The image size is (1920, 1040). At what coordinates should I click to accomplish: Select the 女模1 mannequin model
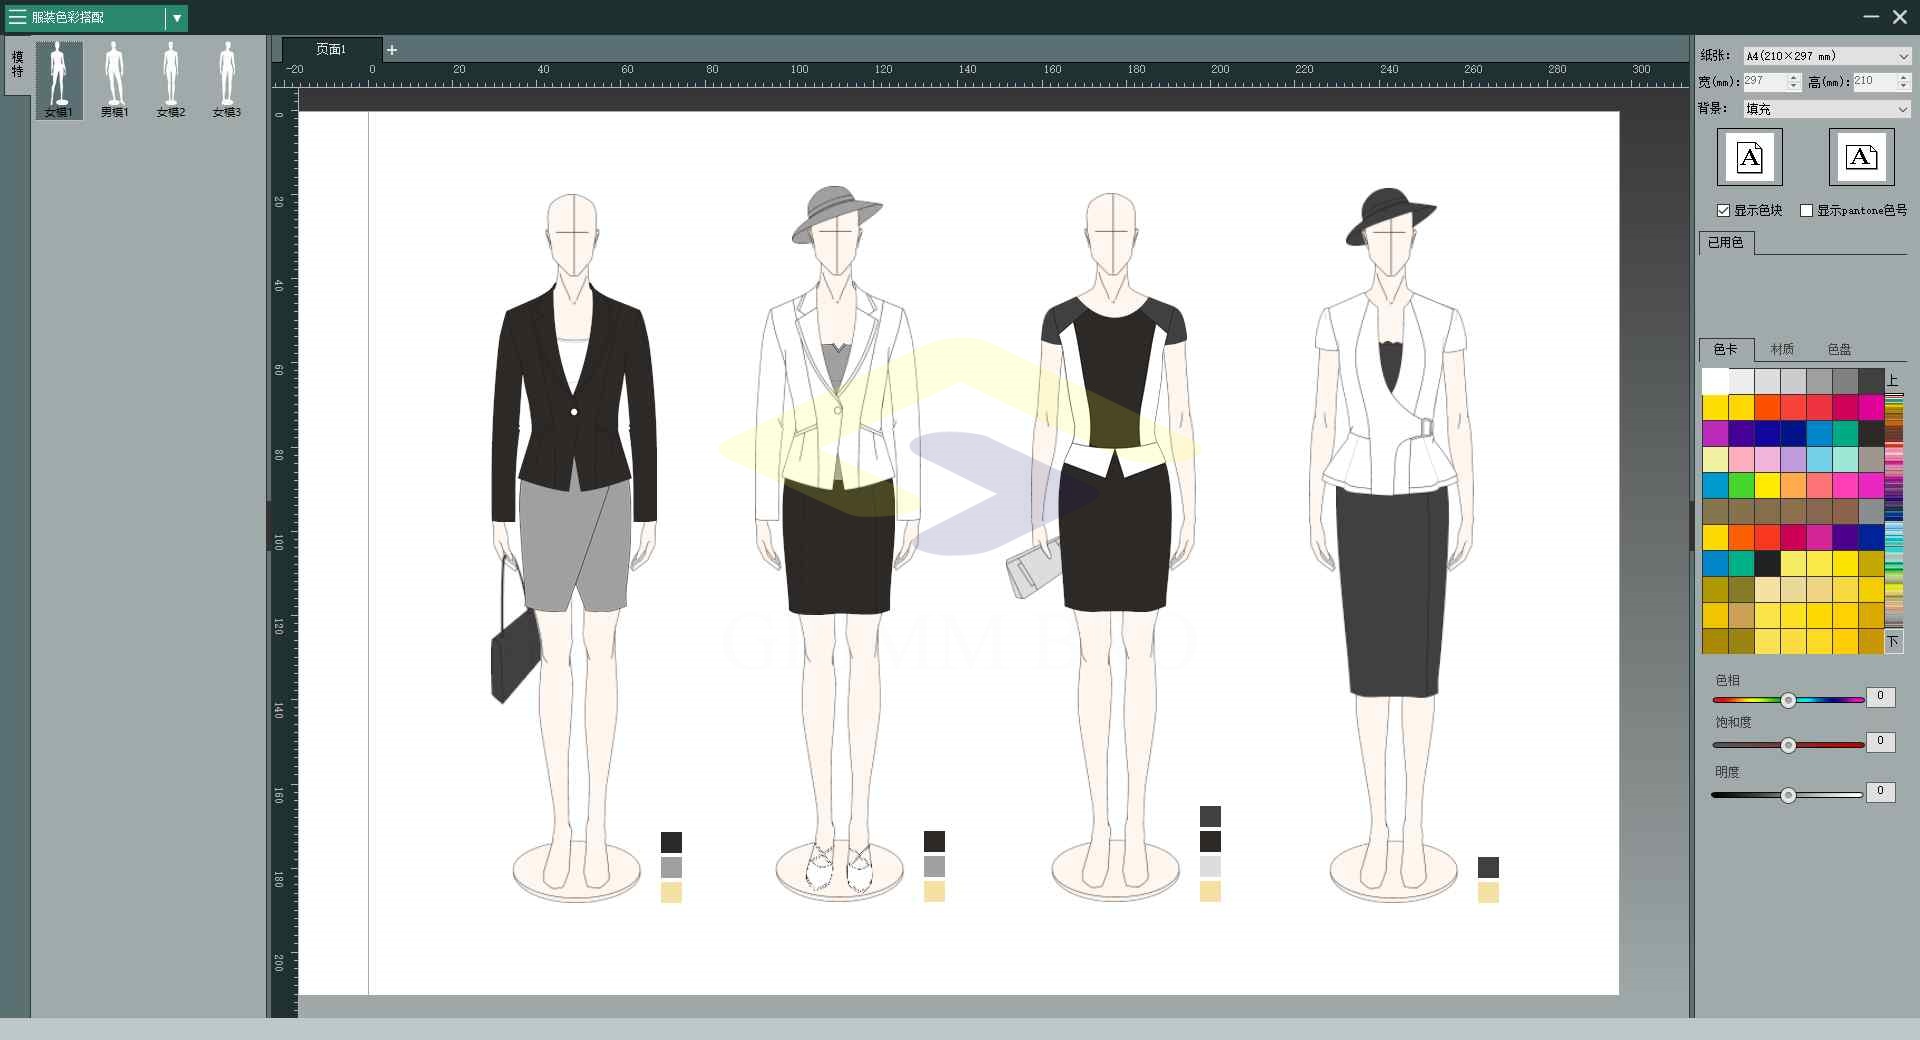click(59, 80)
